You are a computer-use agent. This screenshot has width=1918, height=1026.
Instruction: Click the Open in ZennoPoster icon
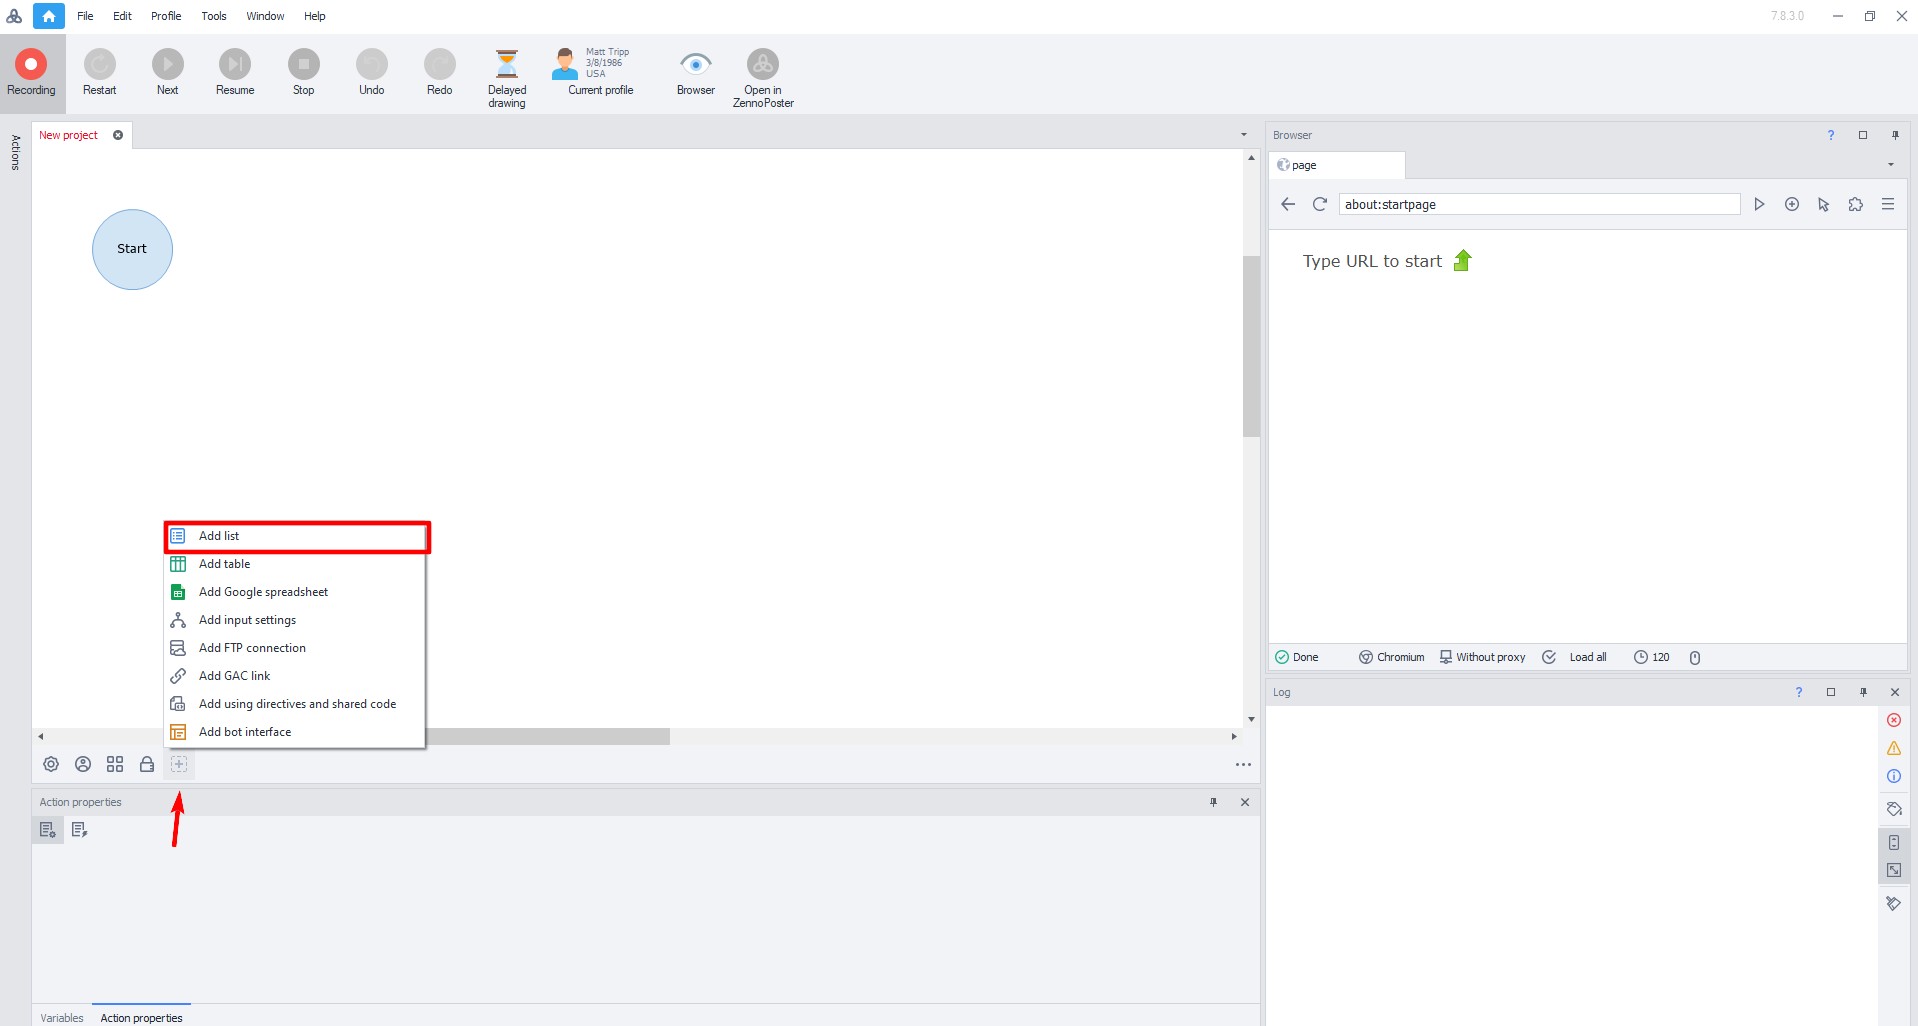[762, 65]
